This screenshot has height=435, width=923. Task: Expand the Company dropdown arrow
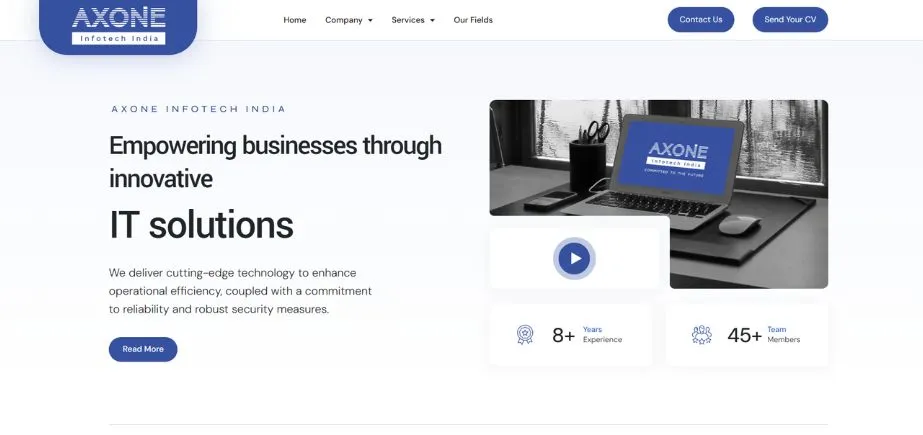tap(370, 21)
